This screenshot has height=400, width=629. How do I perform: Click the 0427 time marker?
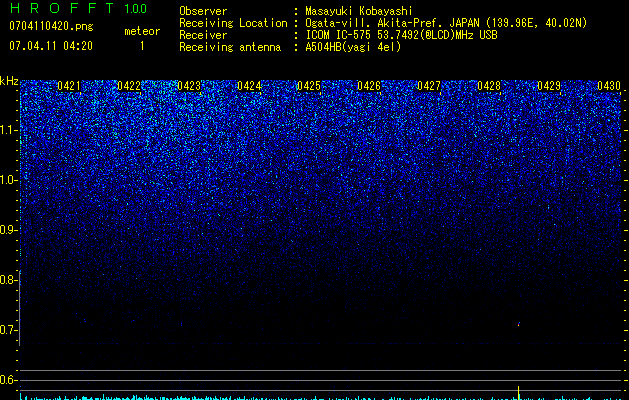(x=429, y=86)
